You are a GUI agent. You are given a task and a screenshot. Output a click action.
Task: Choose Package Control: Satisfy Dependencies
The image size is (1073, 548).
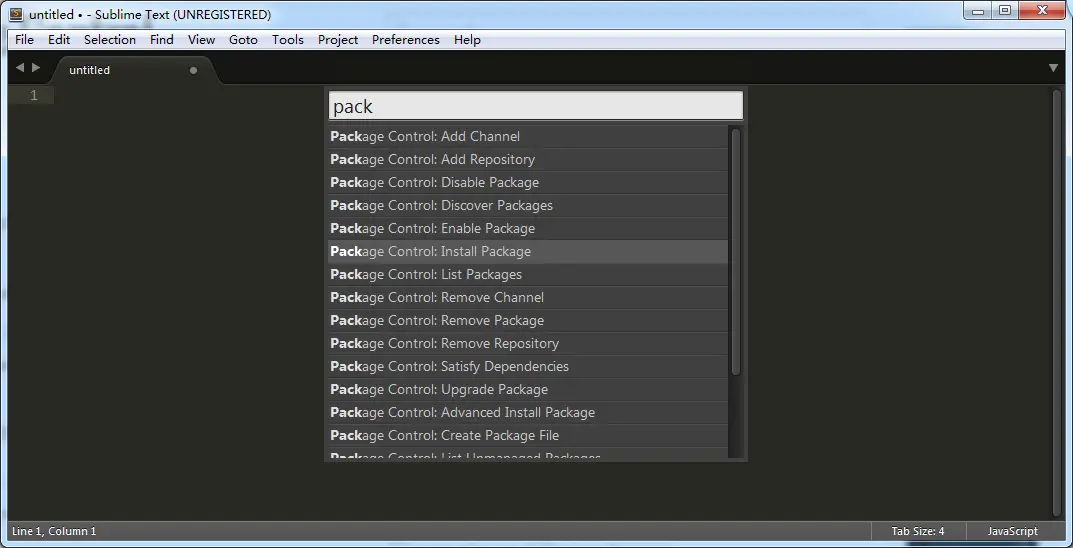coord(528,366)
